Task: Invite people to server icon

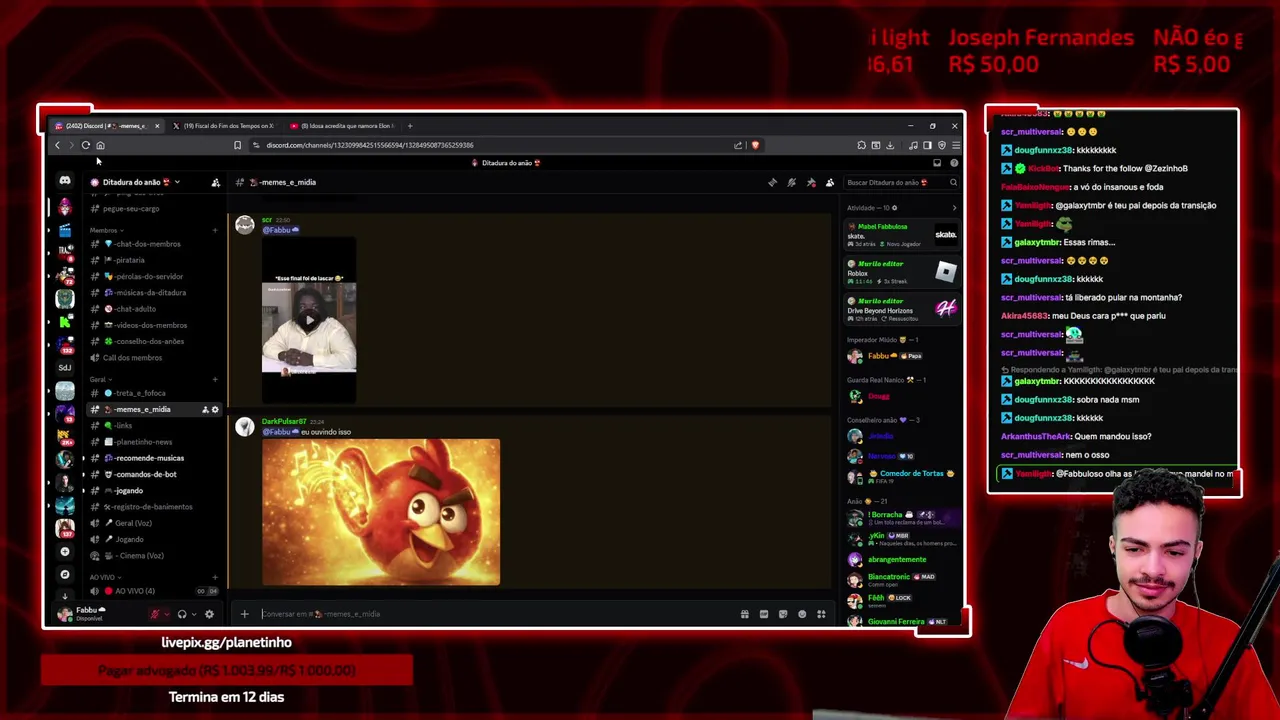Action: 215,182
